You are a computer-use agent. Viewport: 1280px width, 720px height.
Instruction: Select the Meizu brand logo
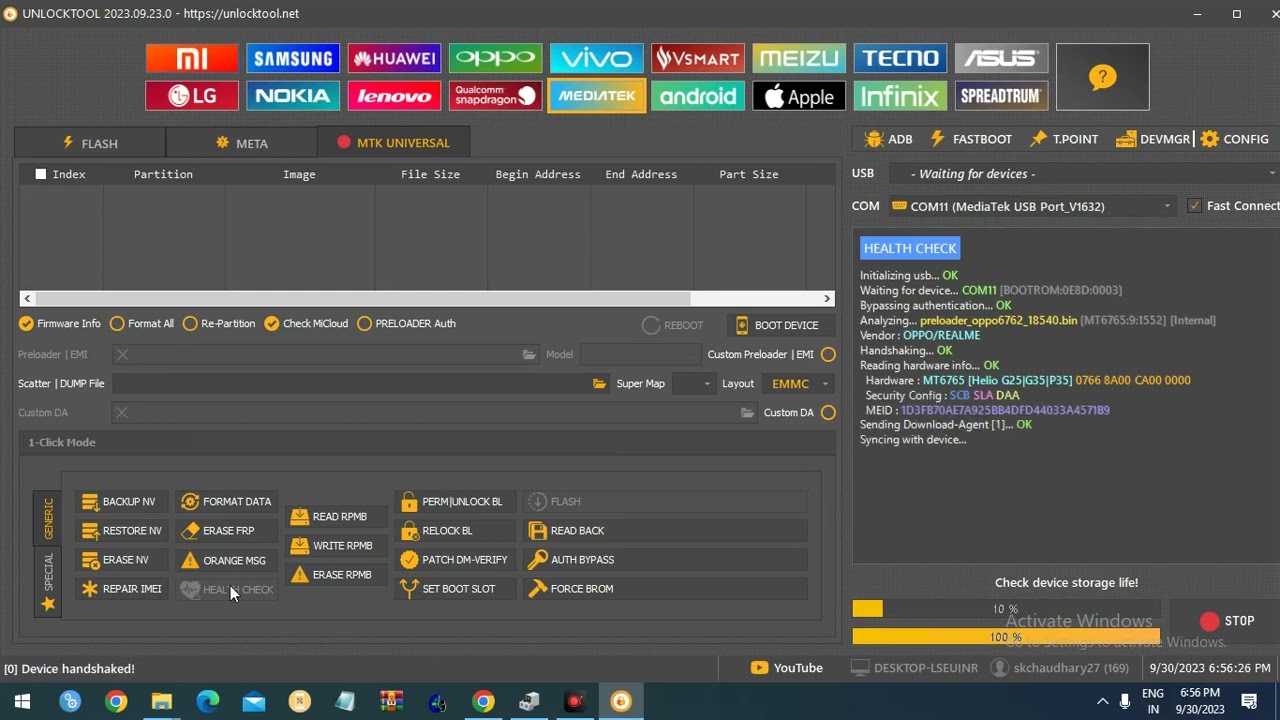798,58
